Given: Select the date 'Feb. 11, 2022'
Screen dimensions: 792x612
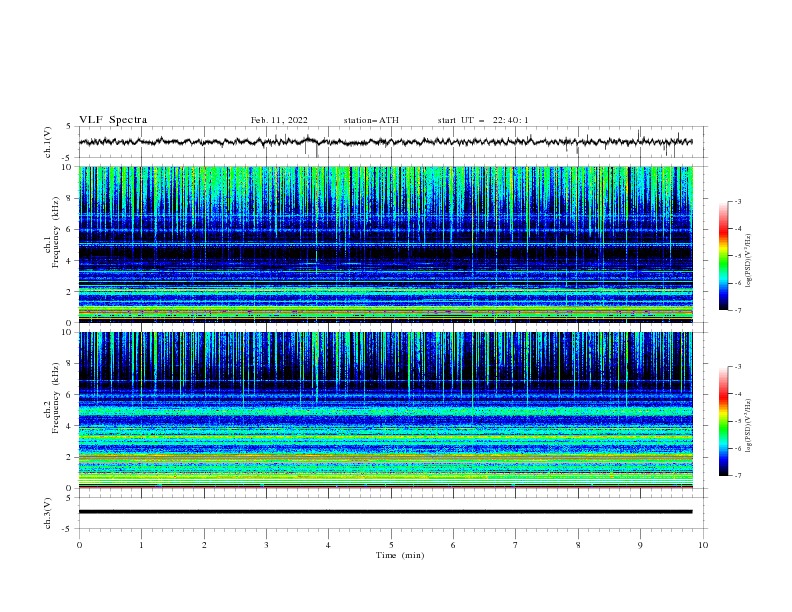Looking at the screenshot, I should click(x=279, y=120).
